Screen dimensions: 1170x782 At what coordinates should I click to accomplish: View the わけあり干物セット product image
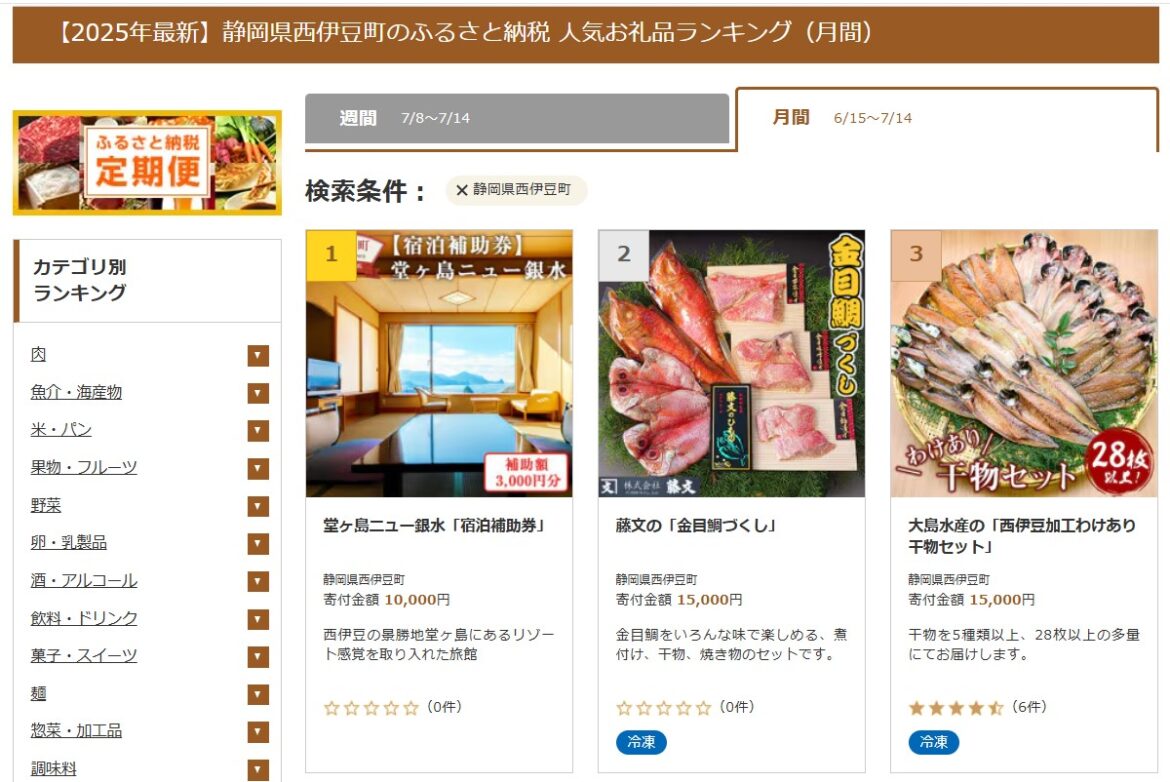click(1024, 363)
